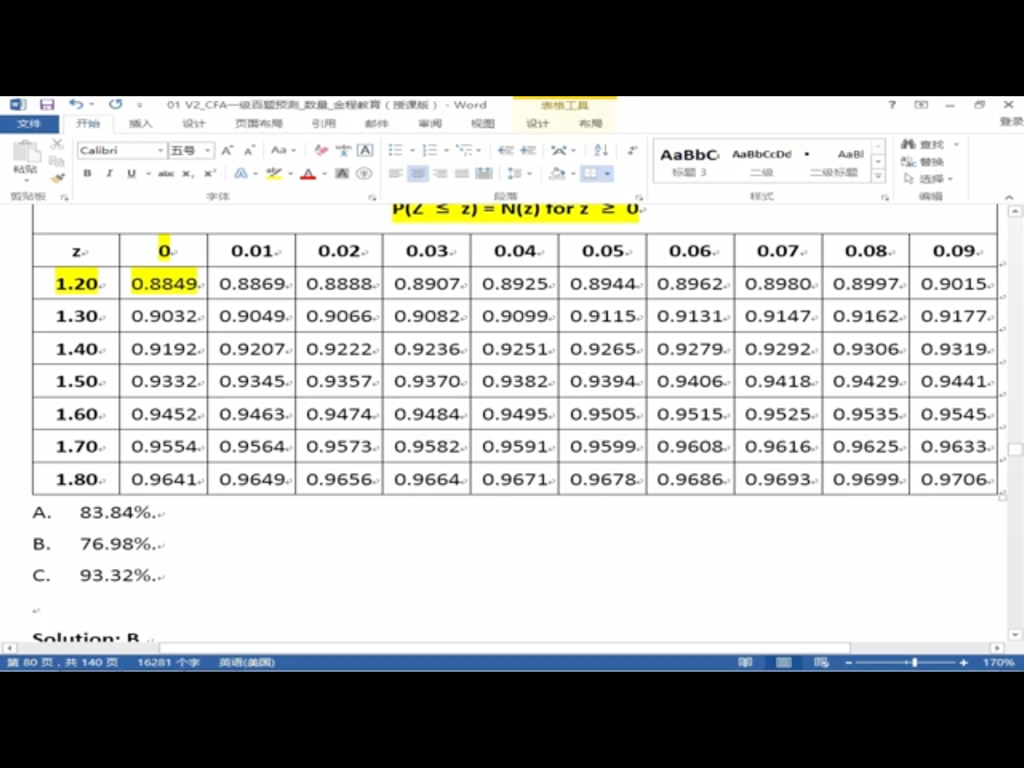
Task: Click the distributed alignment icon
Action: point(484,174)
